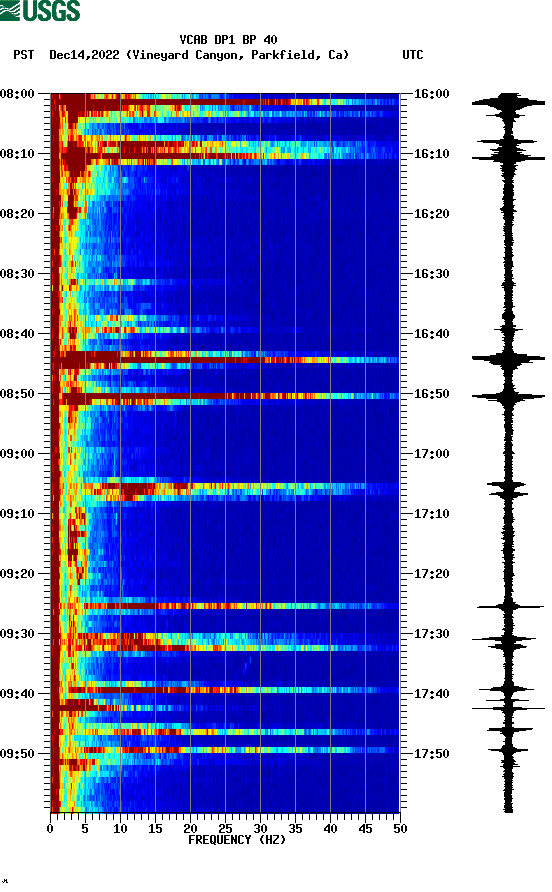Click the 'UTC' timezone label
The width and height of the screenshot is (552, 892).
pyautogui.click(x=413, y=55)
